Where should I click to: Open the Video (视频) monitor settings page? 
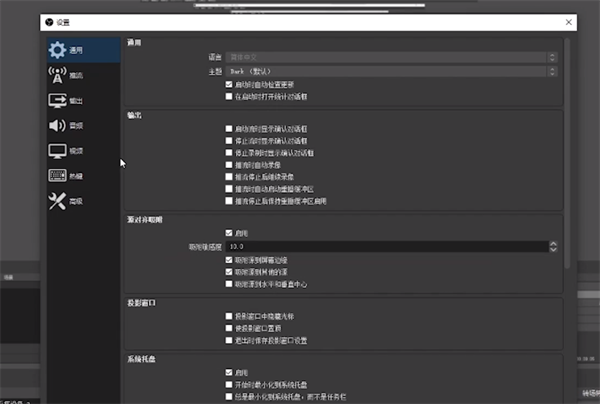[x=83, y=151]
